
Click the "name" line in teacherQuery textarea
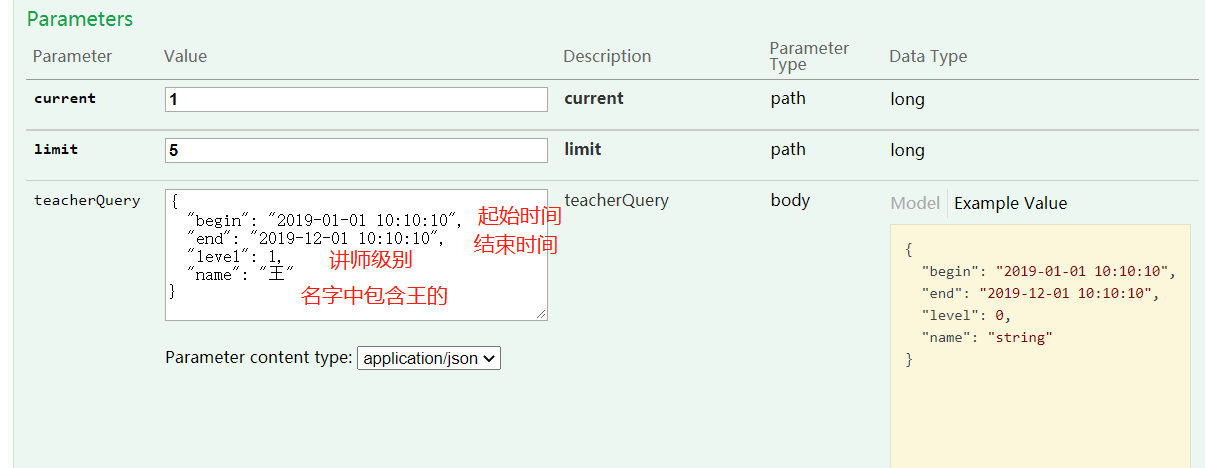coord(240,272)
